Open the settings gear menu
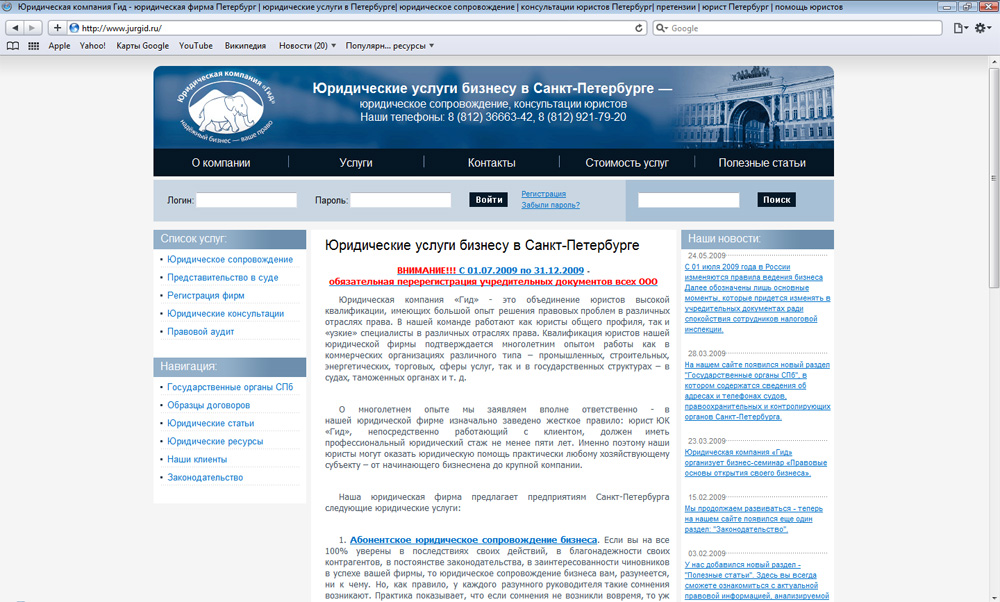Viewport: 1000px width, 602px height. [983, 28]
